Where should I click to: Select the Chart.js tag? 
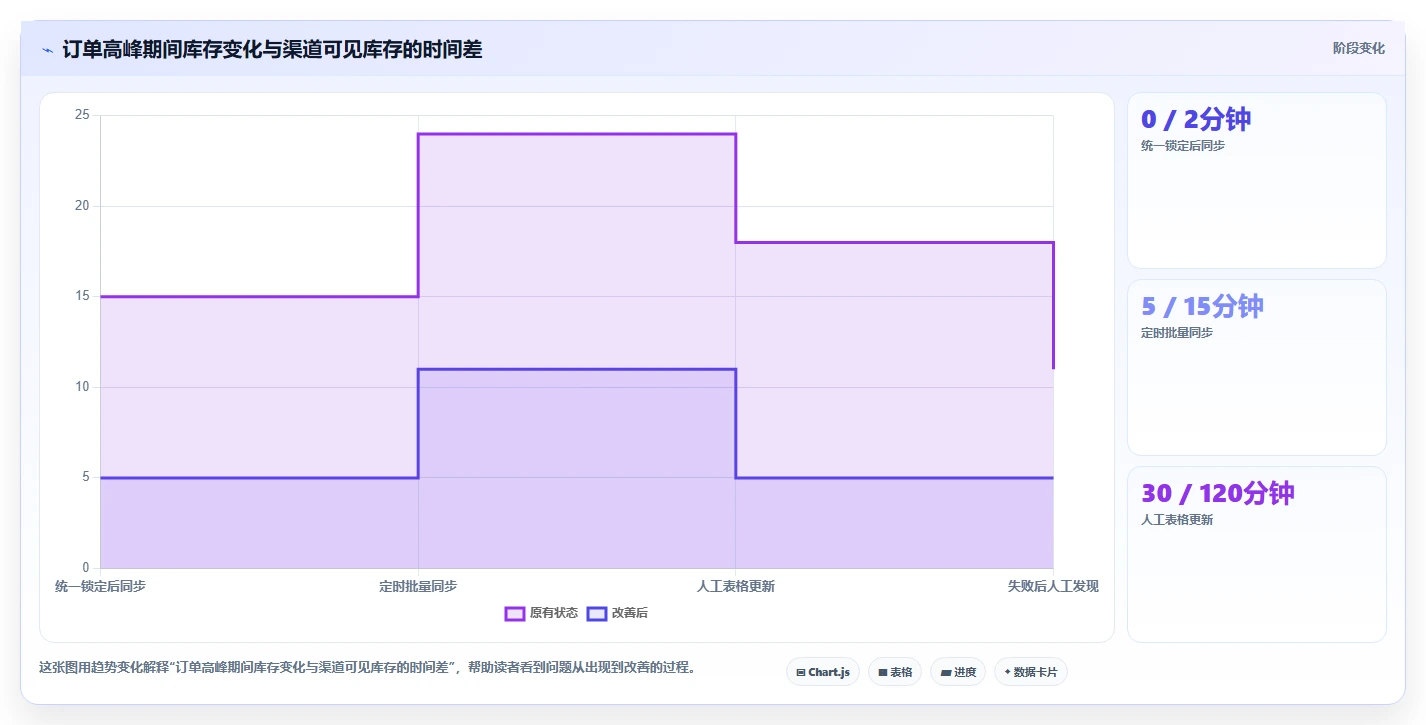823,672
